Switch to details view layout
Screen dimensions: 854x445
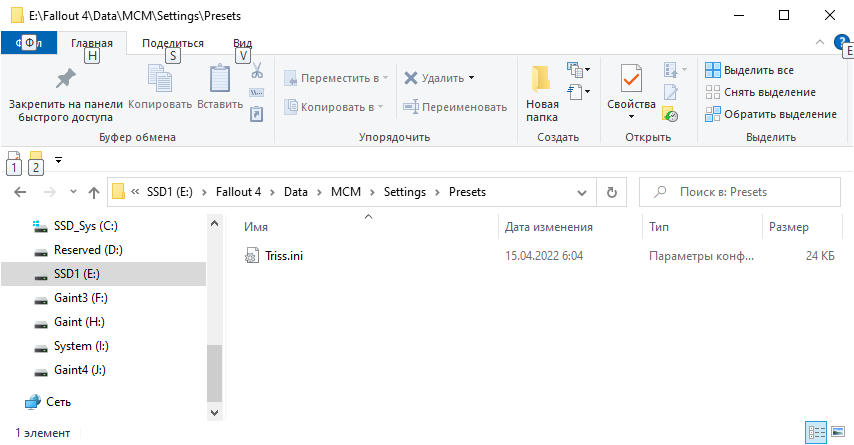coord(816,432)
